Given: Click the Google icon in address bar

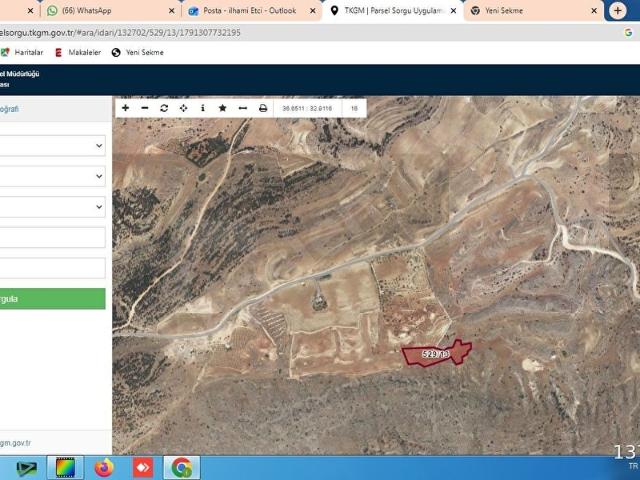Looking at the screenshot, I should 629,33.
